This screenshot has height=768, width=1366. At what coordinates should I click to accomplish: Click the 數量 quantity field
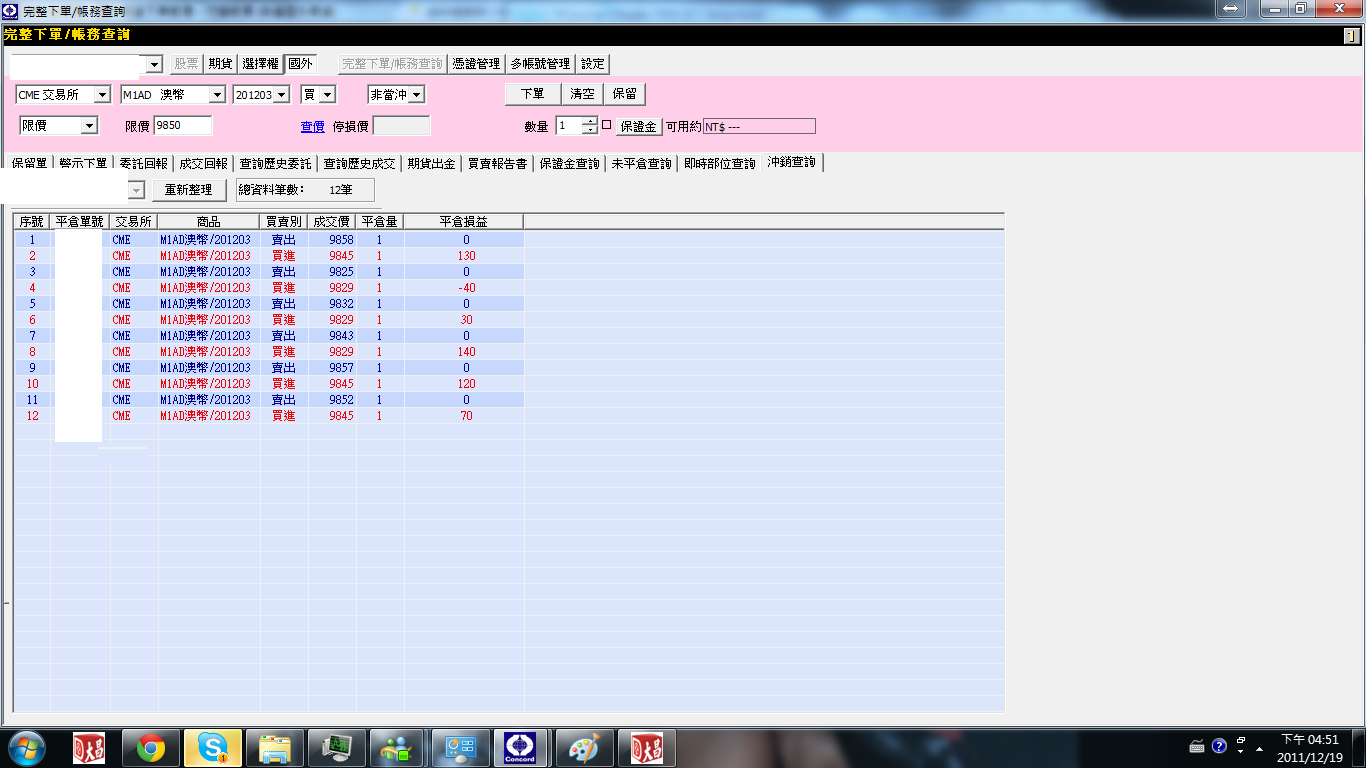tap(569, 126)
